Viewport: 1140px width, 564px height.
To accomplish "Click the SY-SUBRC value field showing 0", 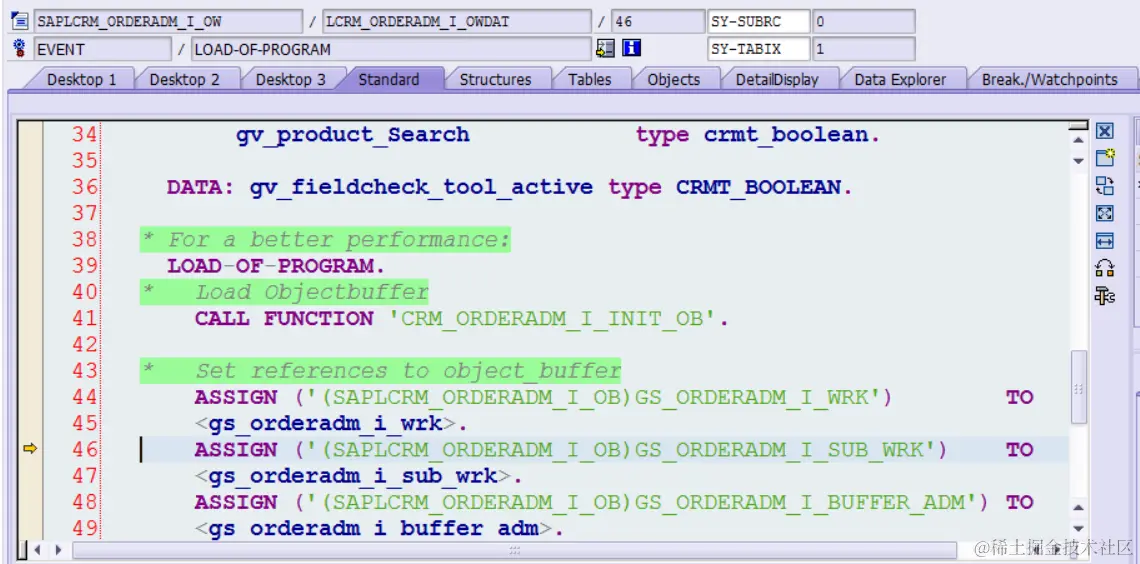I will pyautogui.click(x=863, y=22).
